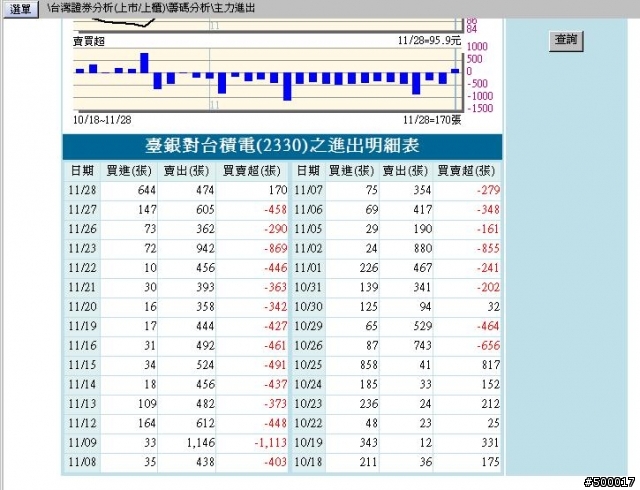The height and width of the screenshot is (490, 640).
Task: Select the 11/26 date cell
Action: [82, 229]
